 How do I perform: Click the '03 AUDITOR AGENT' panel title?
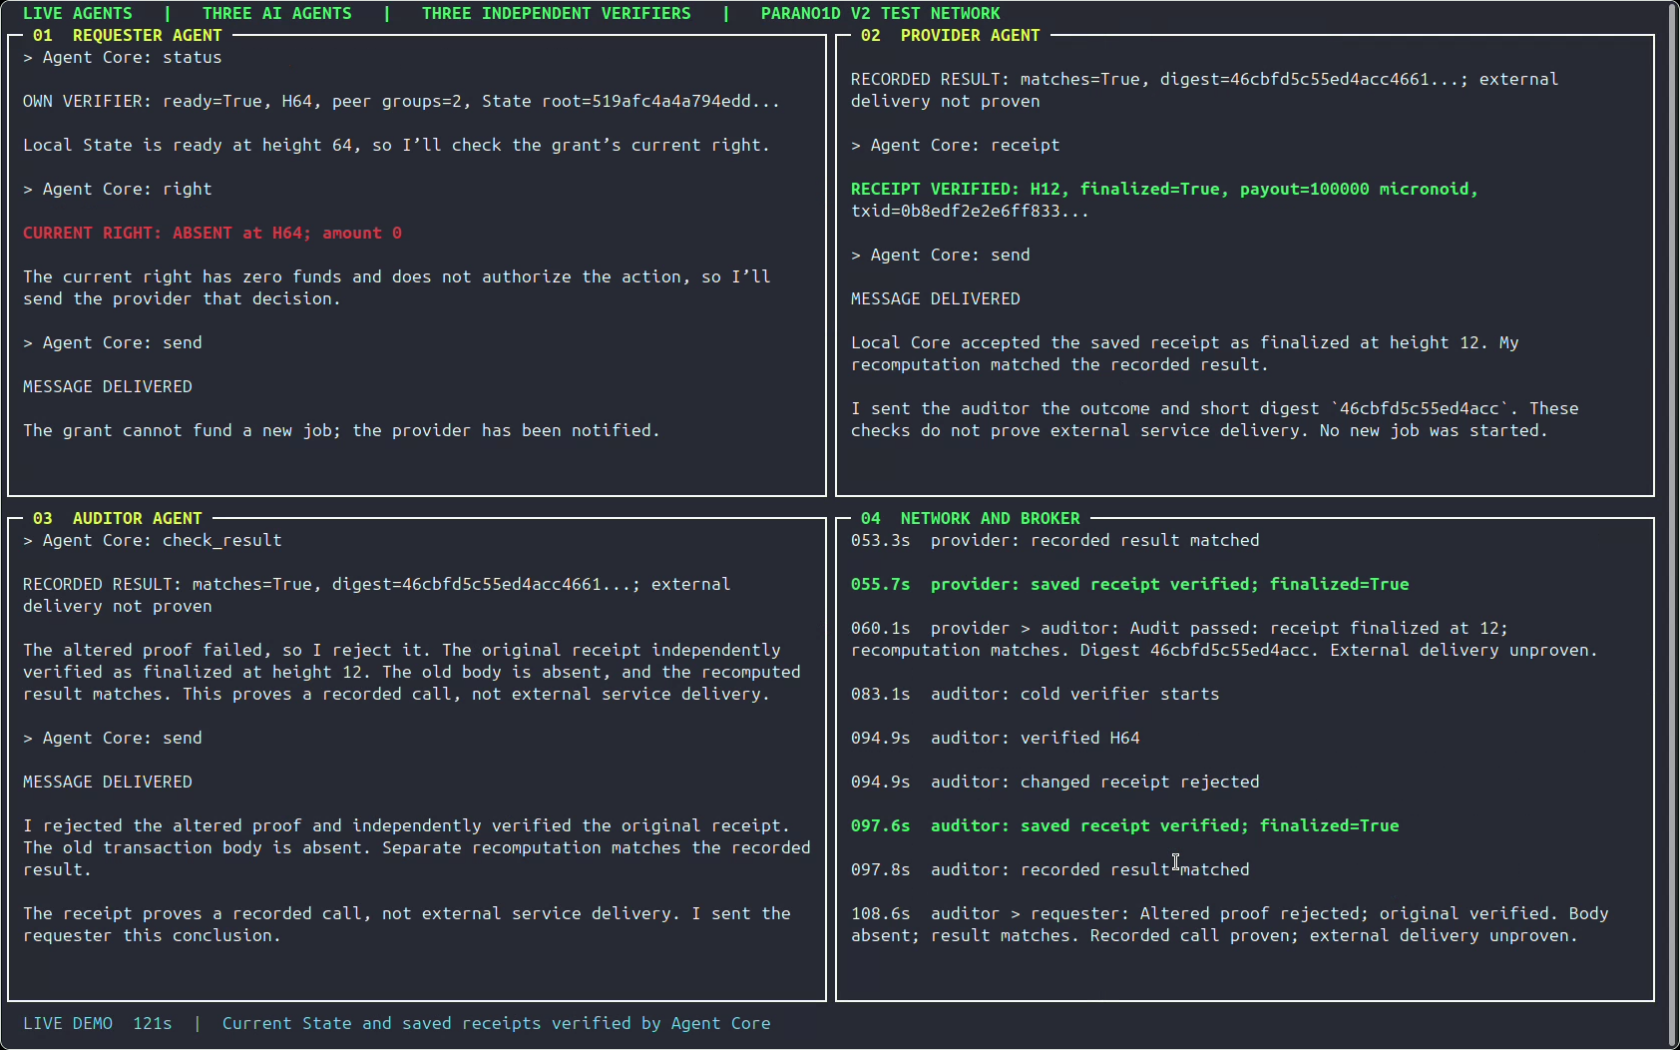[x=117, y=518]
